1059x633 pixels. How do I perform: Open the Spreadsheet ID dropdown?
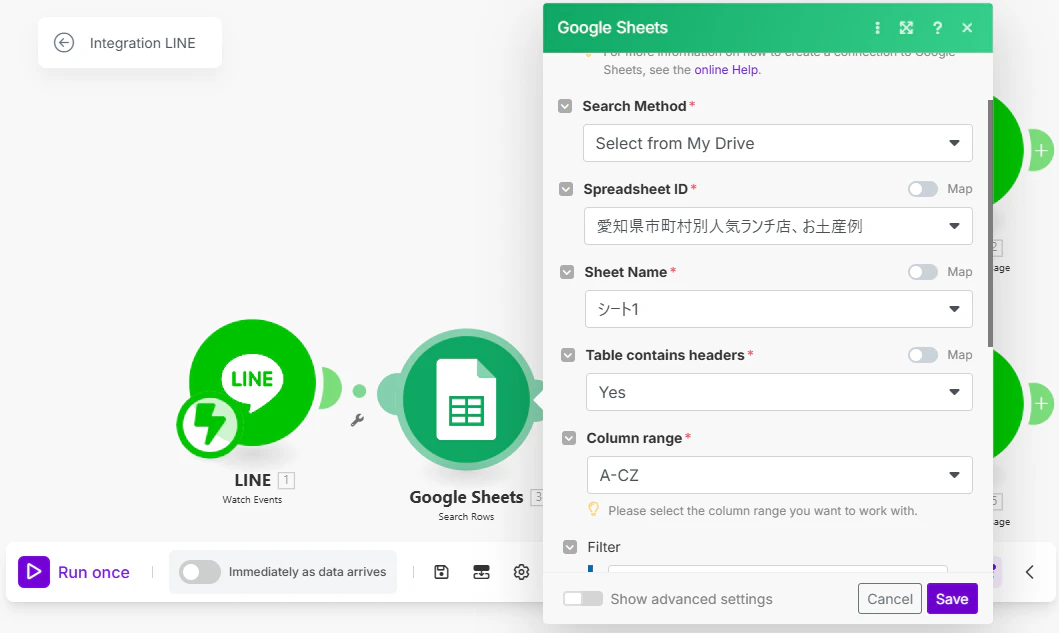click(x=778, y=226)
